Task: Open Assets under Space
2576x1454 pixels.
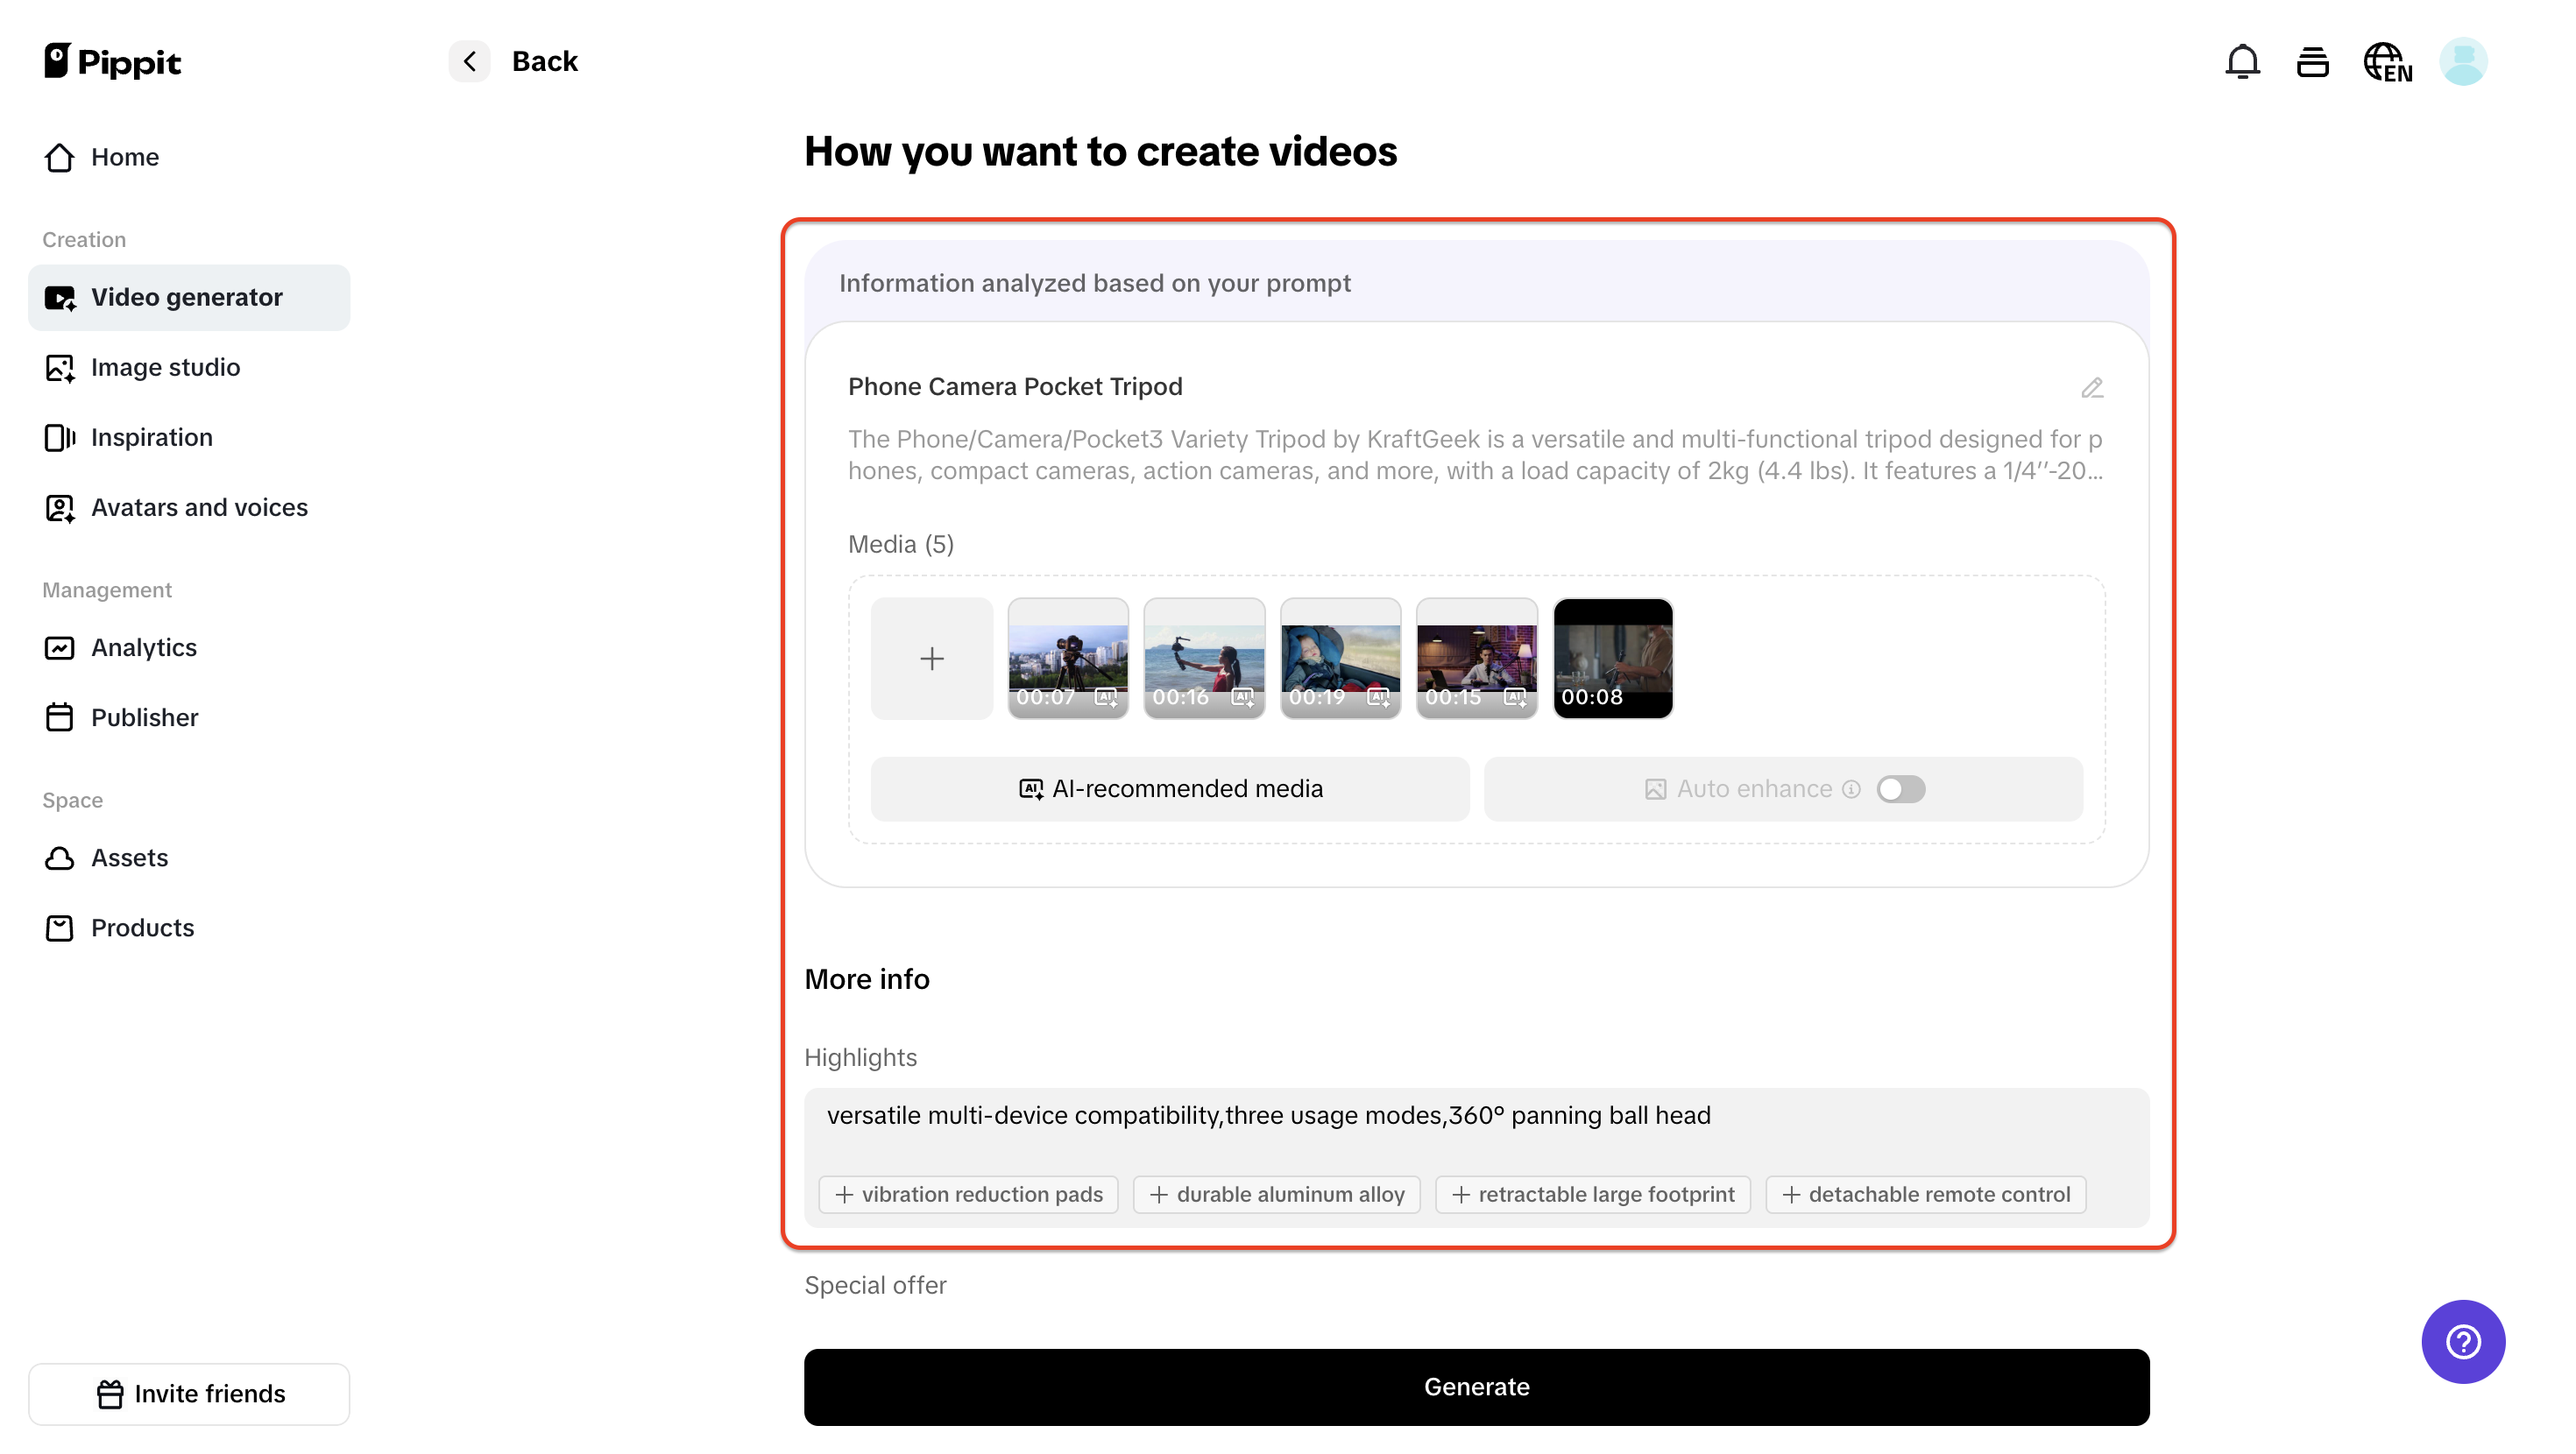Action: click(130, 857)
